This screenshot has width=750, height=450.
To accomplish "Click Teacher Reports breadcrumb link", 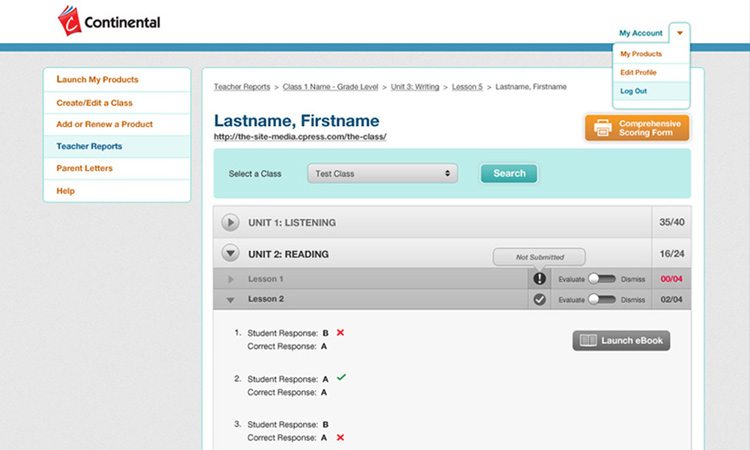I will pyautogui.click(x=242, y=87).
